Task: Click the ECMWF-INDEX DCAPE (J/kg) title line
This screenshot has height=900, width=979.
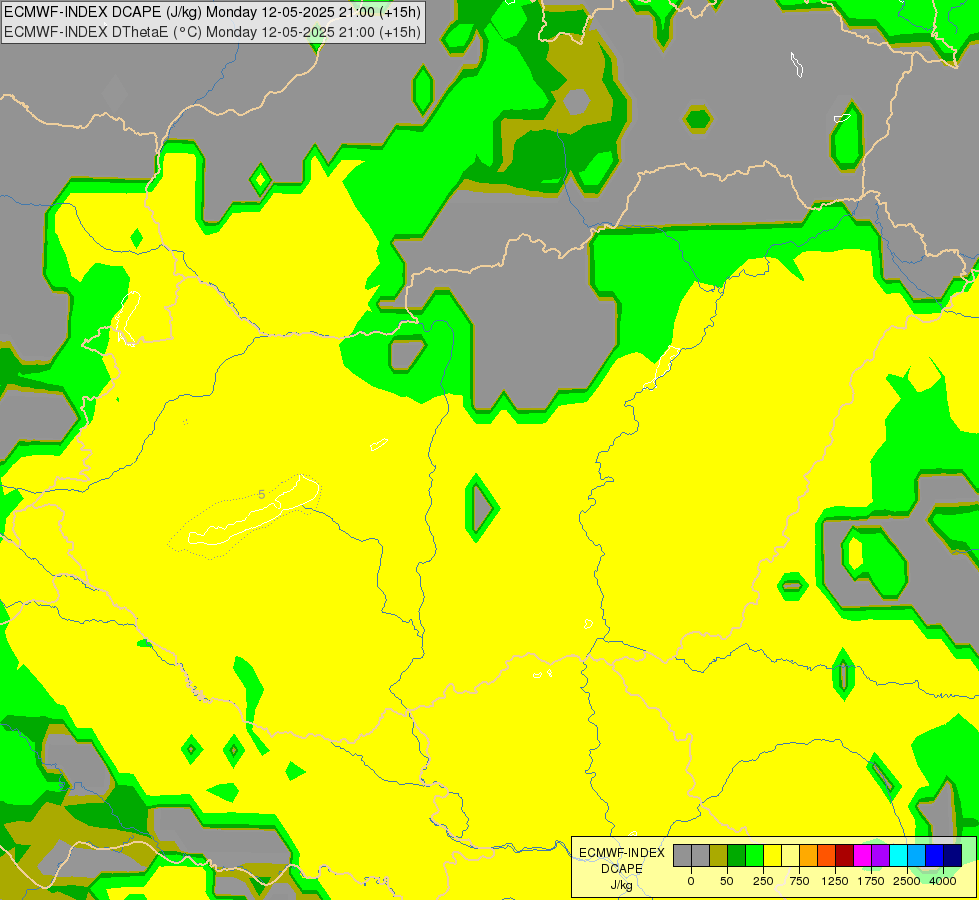Action: [212, 12]
